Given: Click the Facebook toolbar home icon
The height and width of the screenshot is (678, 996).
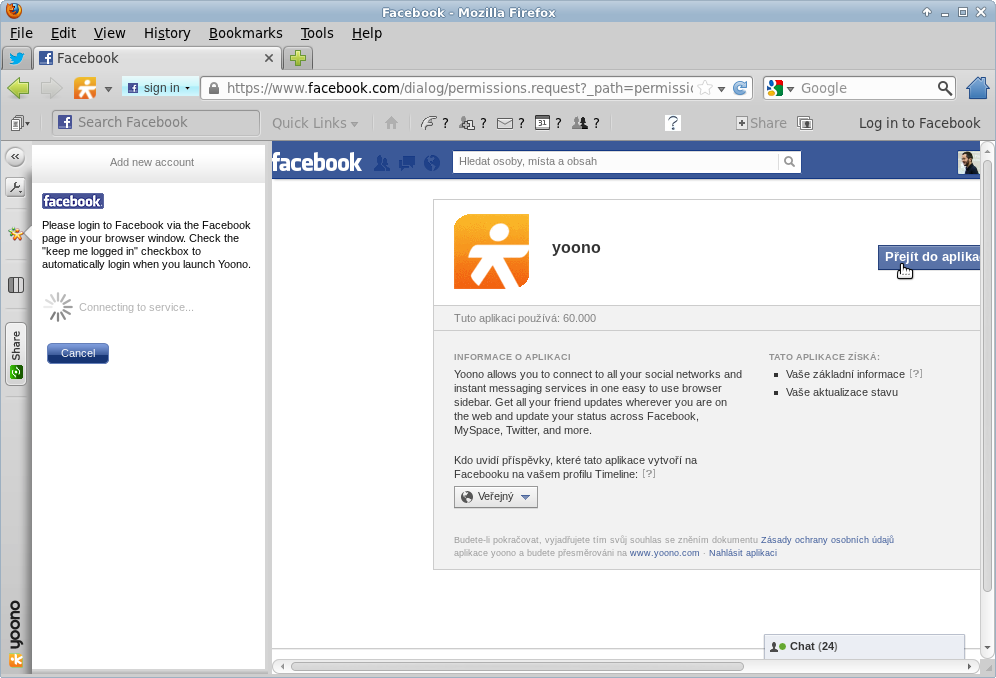Looking at the screenshot, I should click(x=391, y=123).
